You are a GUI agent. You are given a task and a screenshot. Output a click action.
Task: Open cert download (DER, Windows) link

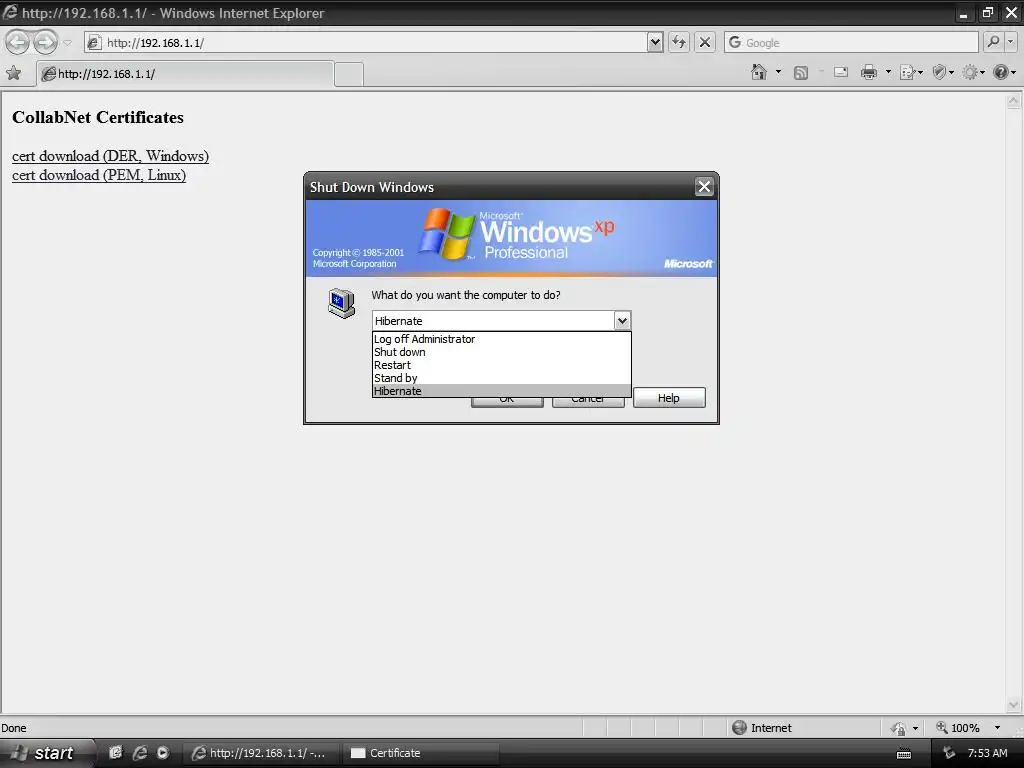pos(110,156)
